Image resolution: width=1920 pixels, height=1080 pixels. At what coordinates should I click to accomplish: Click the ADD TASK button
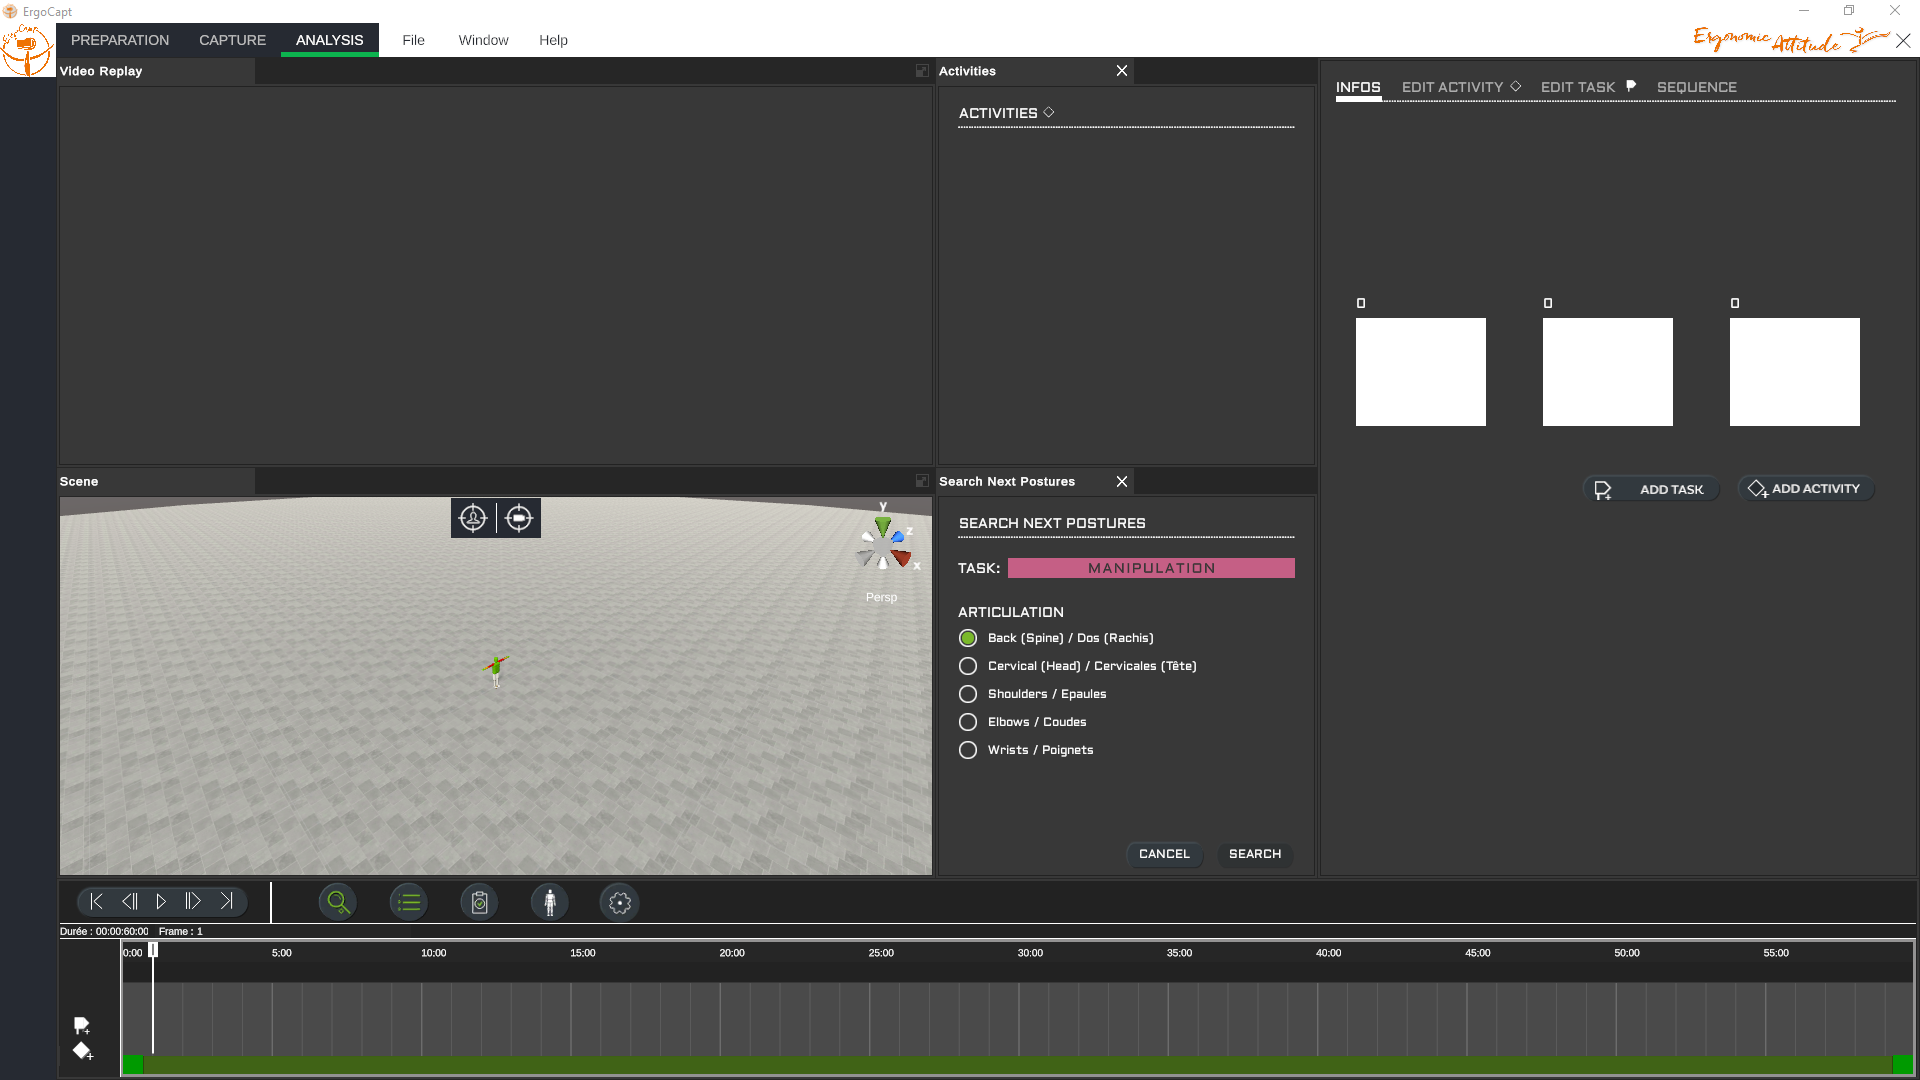1651,489
